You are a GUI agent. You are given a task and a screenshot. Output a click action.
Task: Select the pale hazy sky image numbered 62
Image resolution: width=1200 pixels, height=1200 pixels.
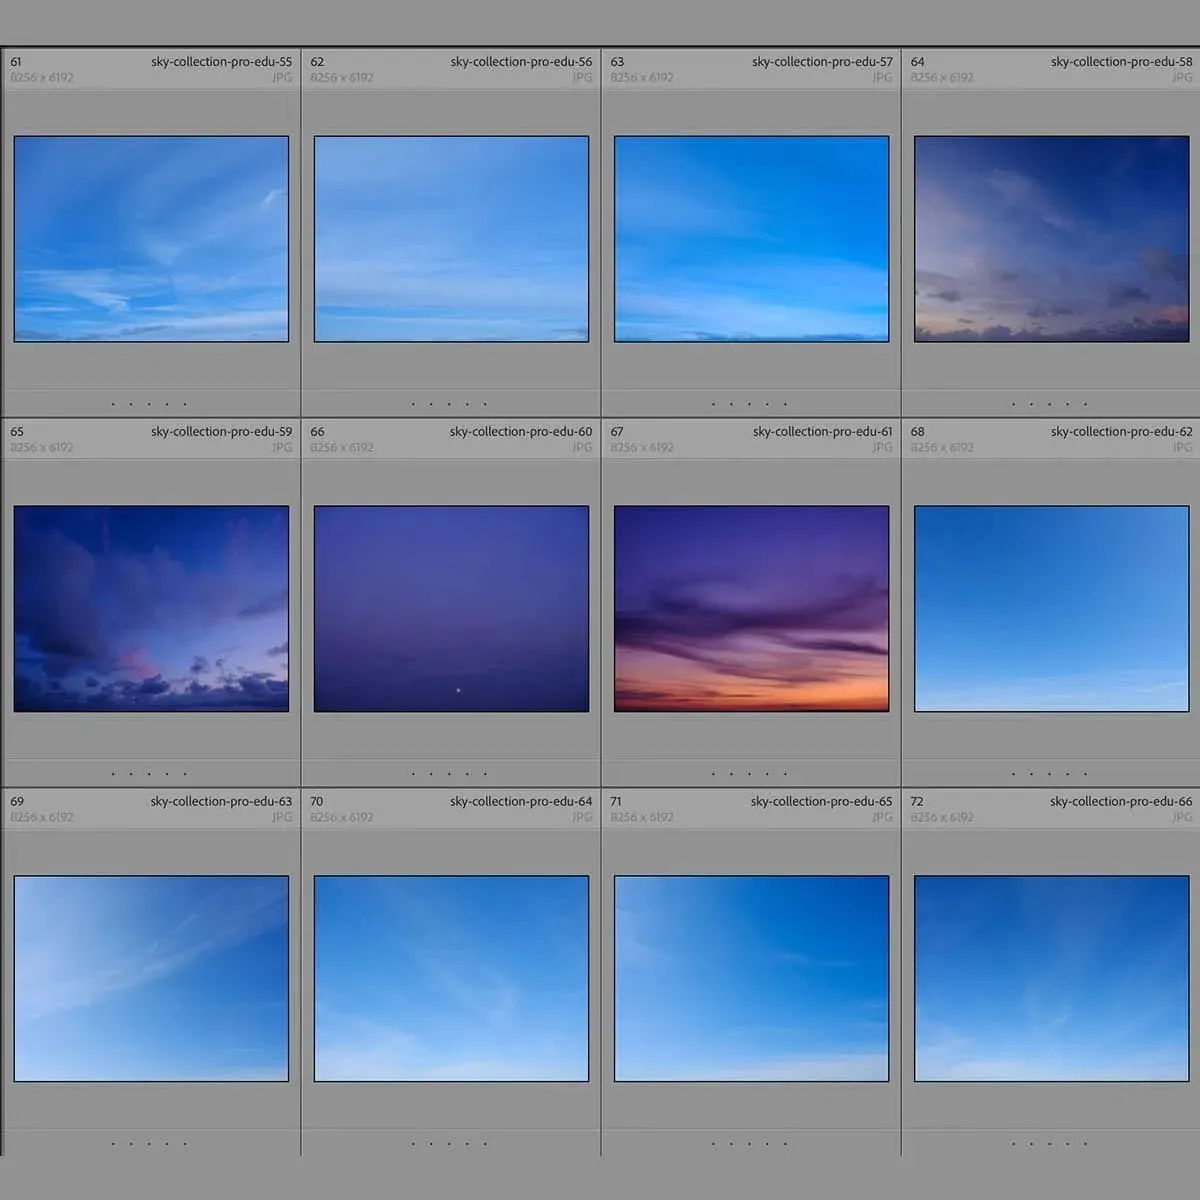[451, 239]
